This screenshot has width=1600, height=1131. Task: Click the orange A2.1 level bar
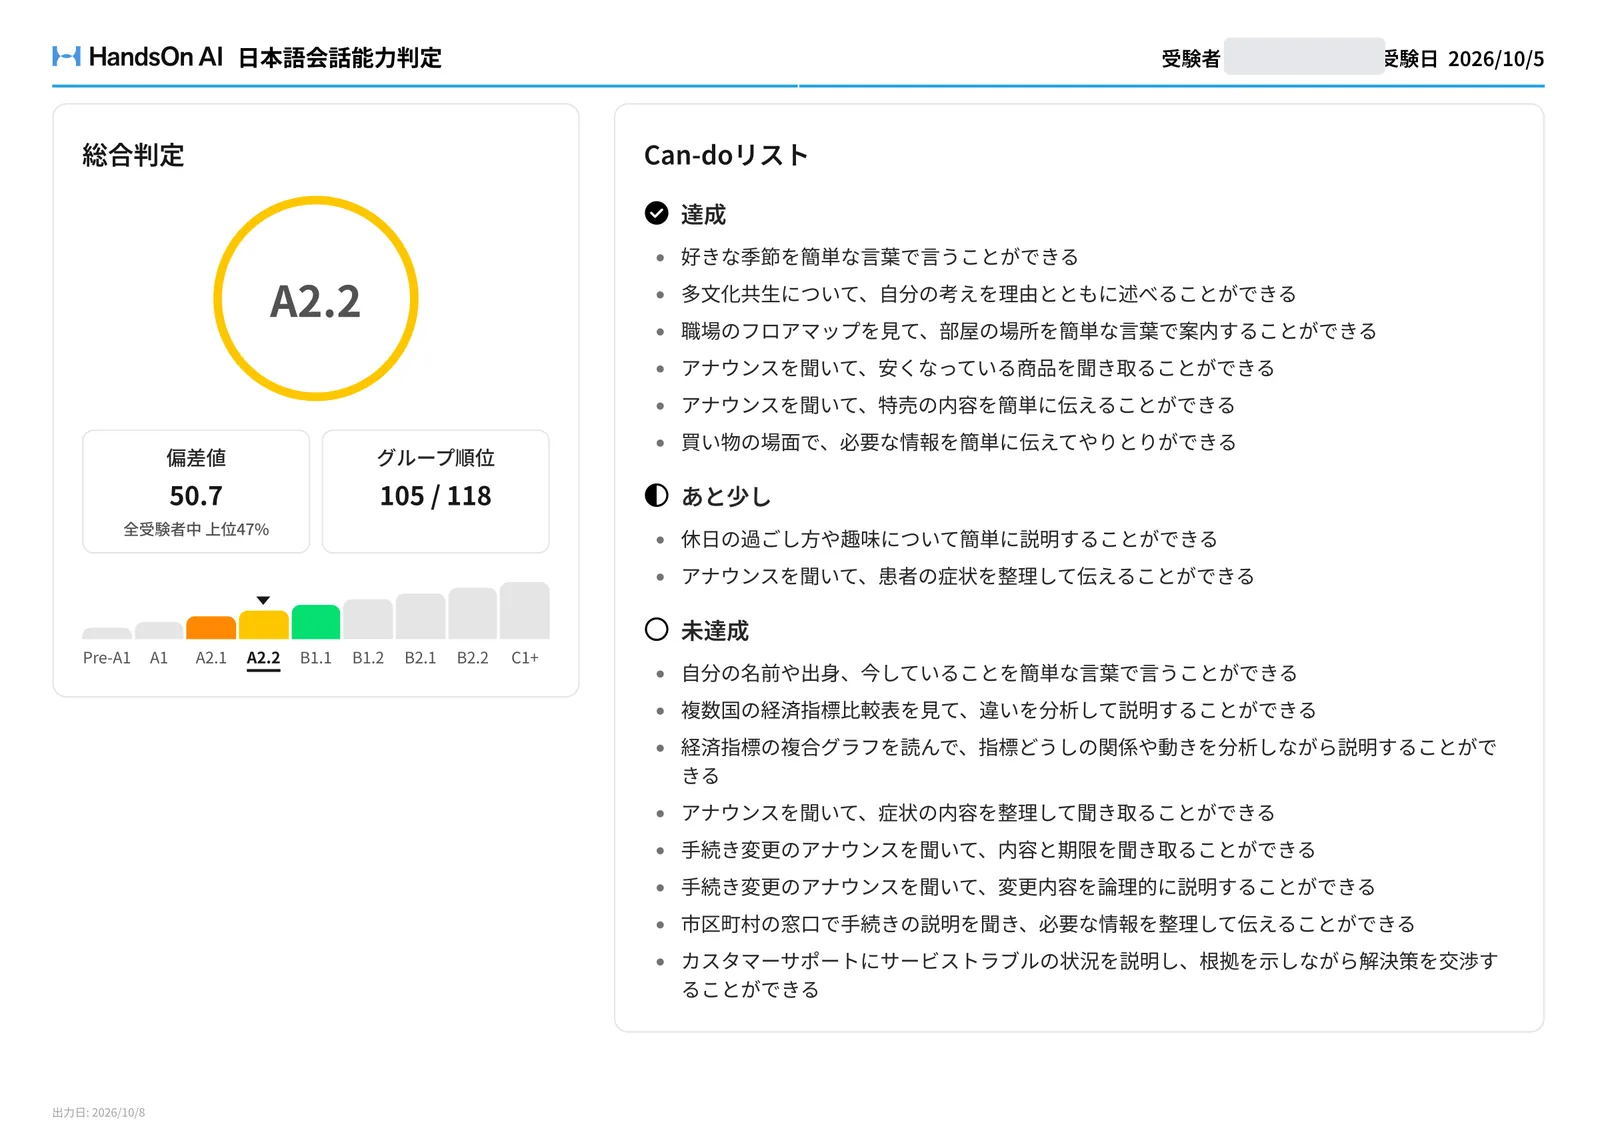[x=211, y=628]
